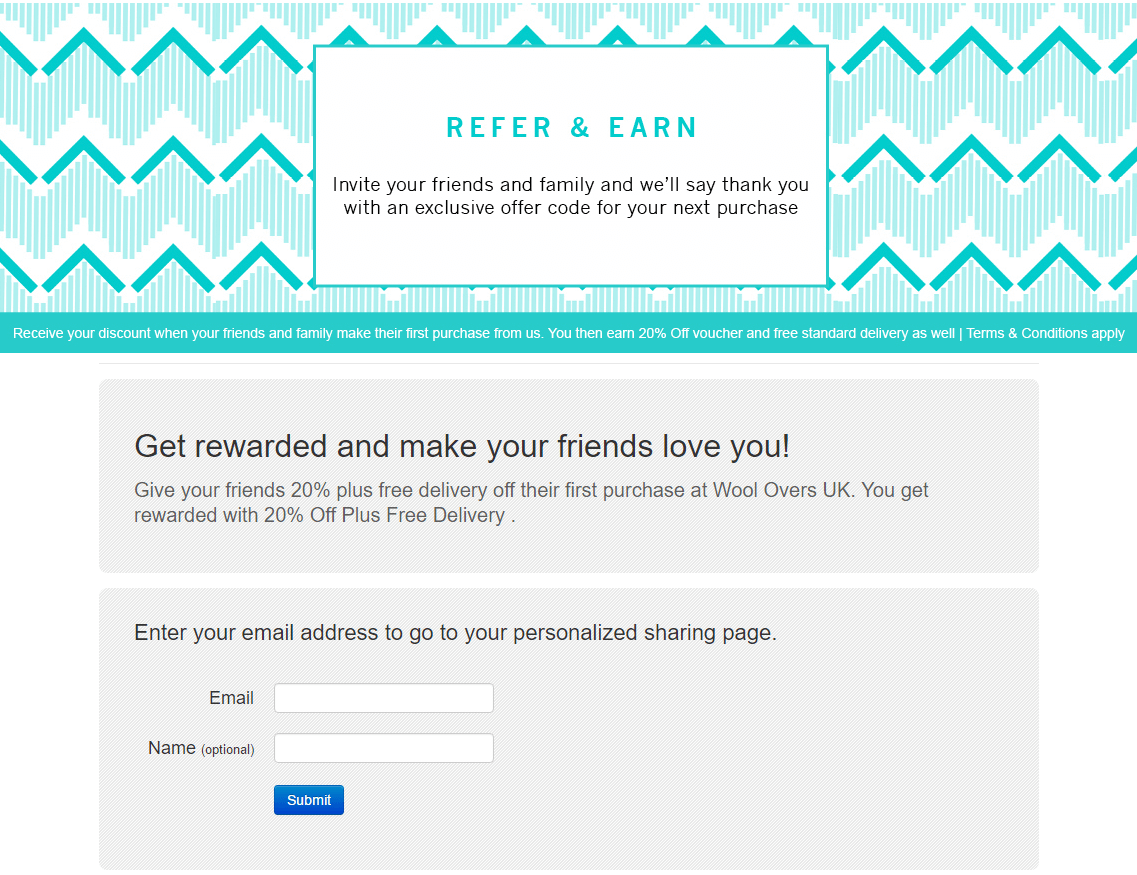Image resolution: width=1137 pixels, height=875 pixels.
Task: Click the 'Give your friends 20%' paragraph
Action: pyautogui.click(x=531, y=502)
